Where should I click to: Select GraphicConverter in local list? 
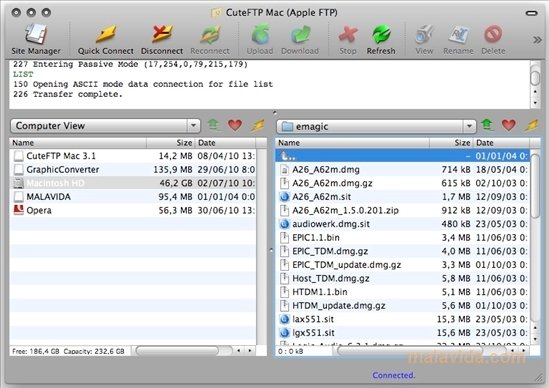coord(133,169)
